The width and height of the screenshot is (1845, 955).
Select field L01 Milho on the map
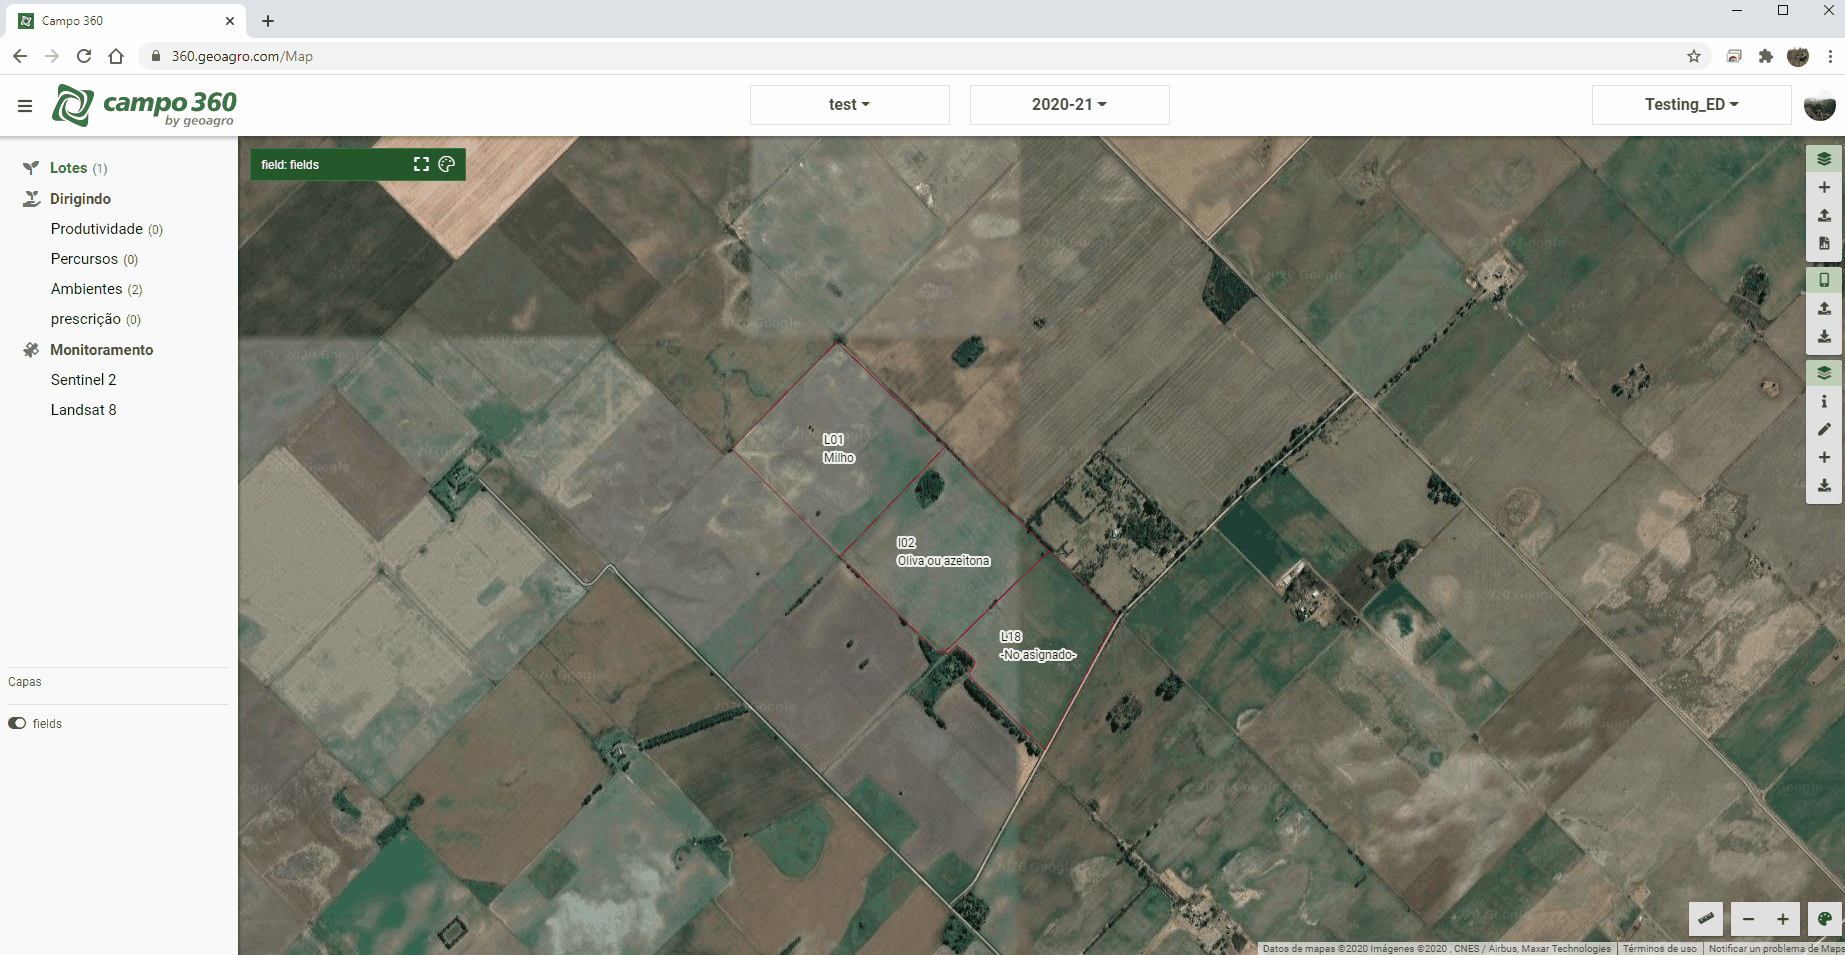[x=838, y=448]
